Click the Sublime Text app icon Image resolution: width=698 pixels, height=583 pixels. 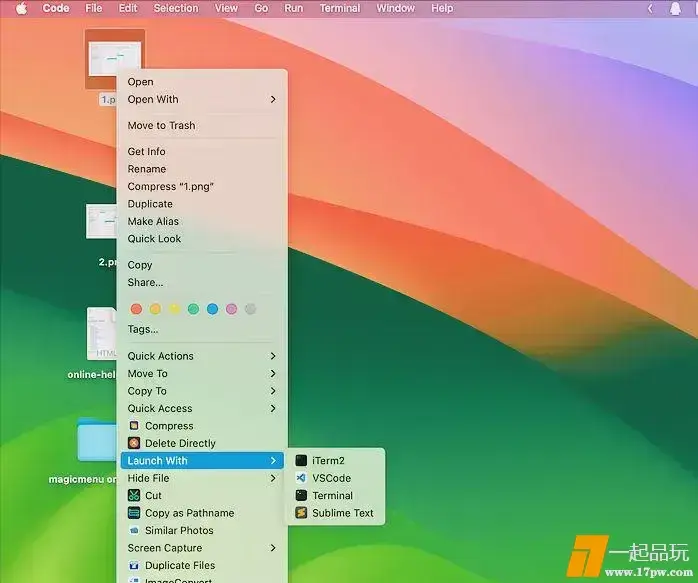[x=301, y=513]
